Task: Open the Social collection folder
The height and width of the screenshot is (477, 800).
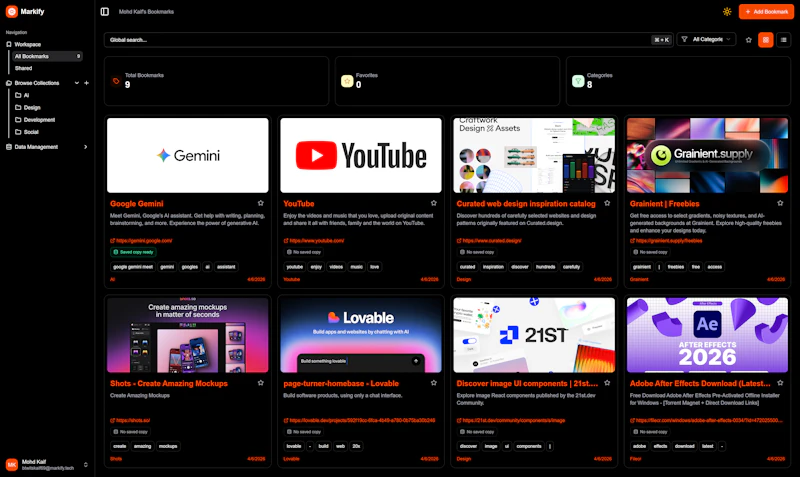Action: coord(27,132)
